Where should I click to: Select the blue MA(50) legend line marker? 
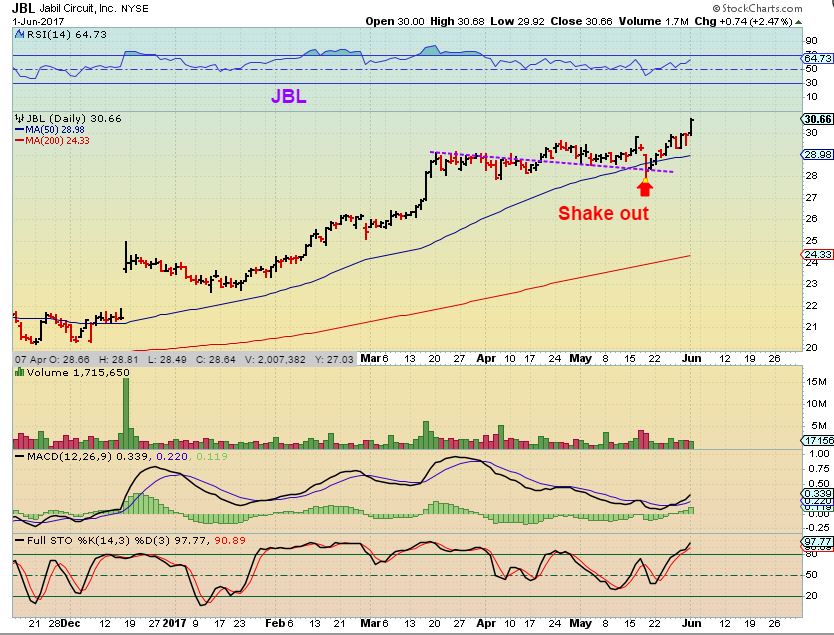pos(19,130)
